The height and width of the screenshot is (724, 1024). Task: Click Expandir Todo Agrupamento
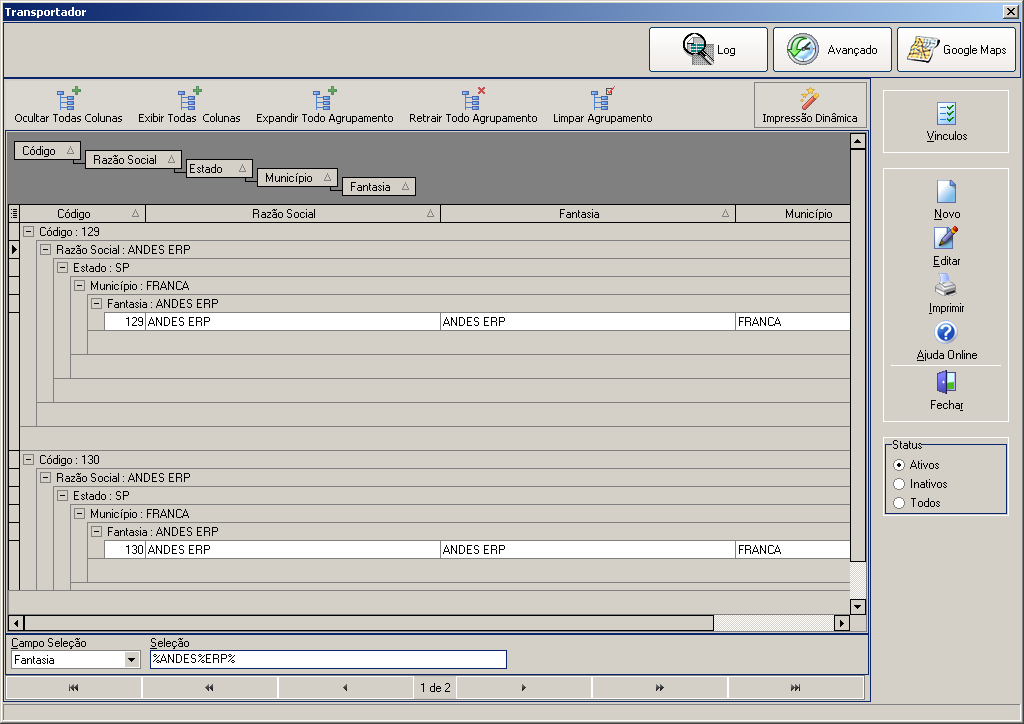[325, 106]
